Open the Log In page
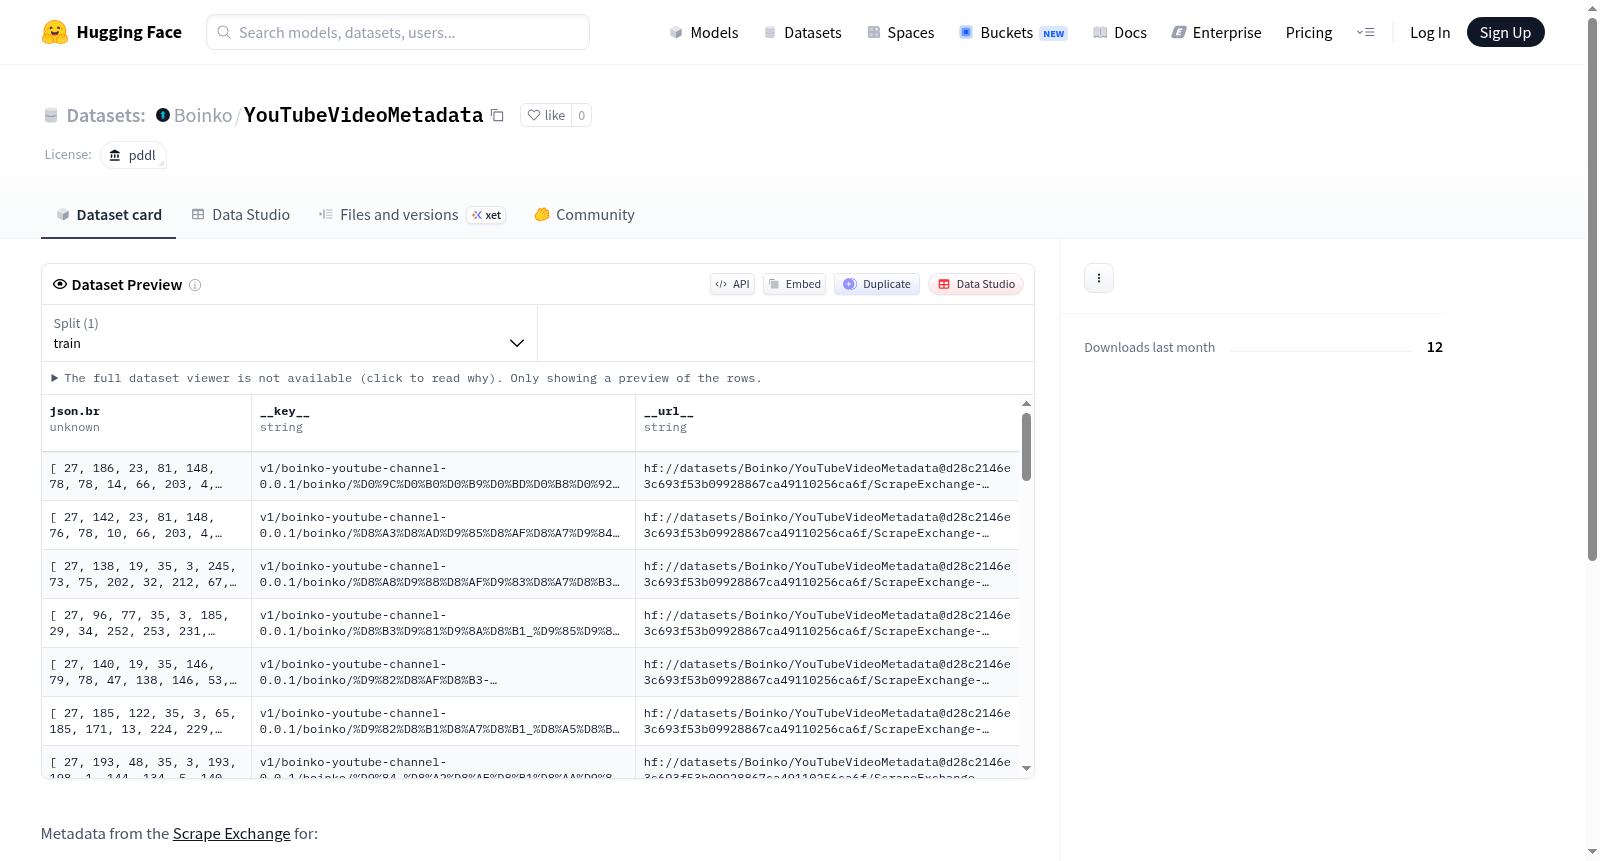 point(1430,32)
